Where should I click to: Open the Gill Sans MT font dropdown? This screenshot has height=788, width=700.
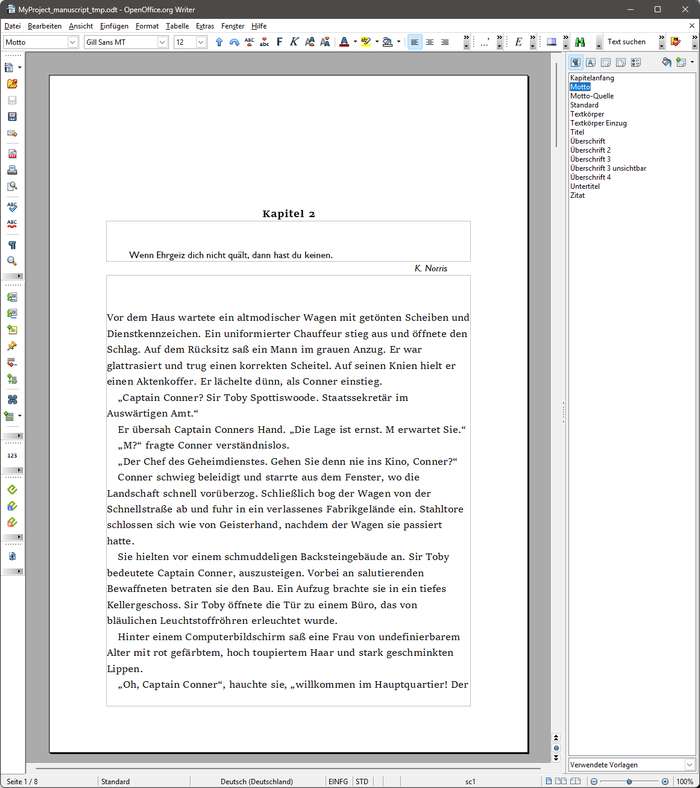click(x=162, y=42)
